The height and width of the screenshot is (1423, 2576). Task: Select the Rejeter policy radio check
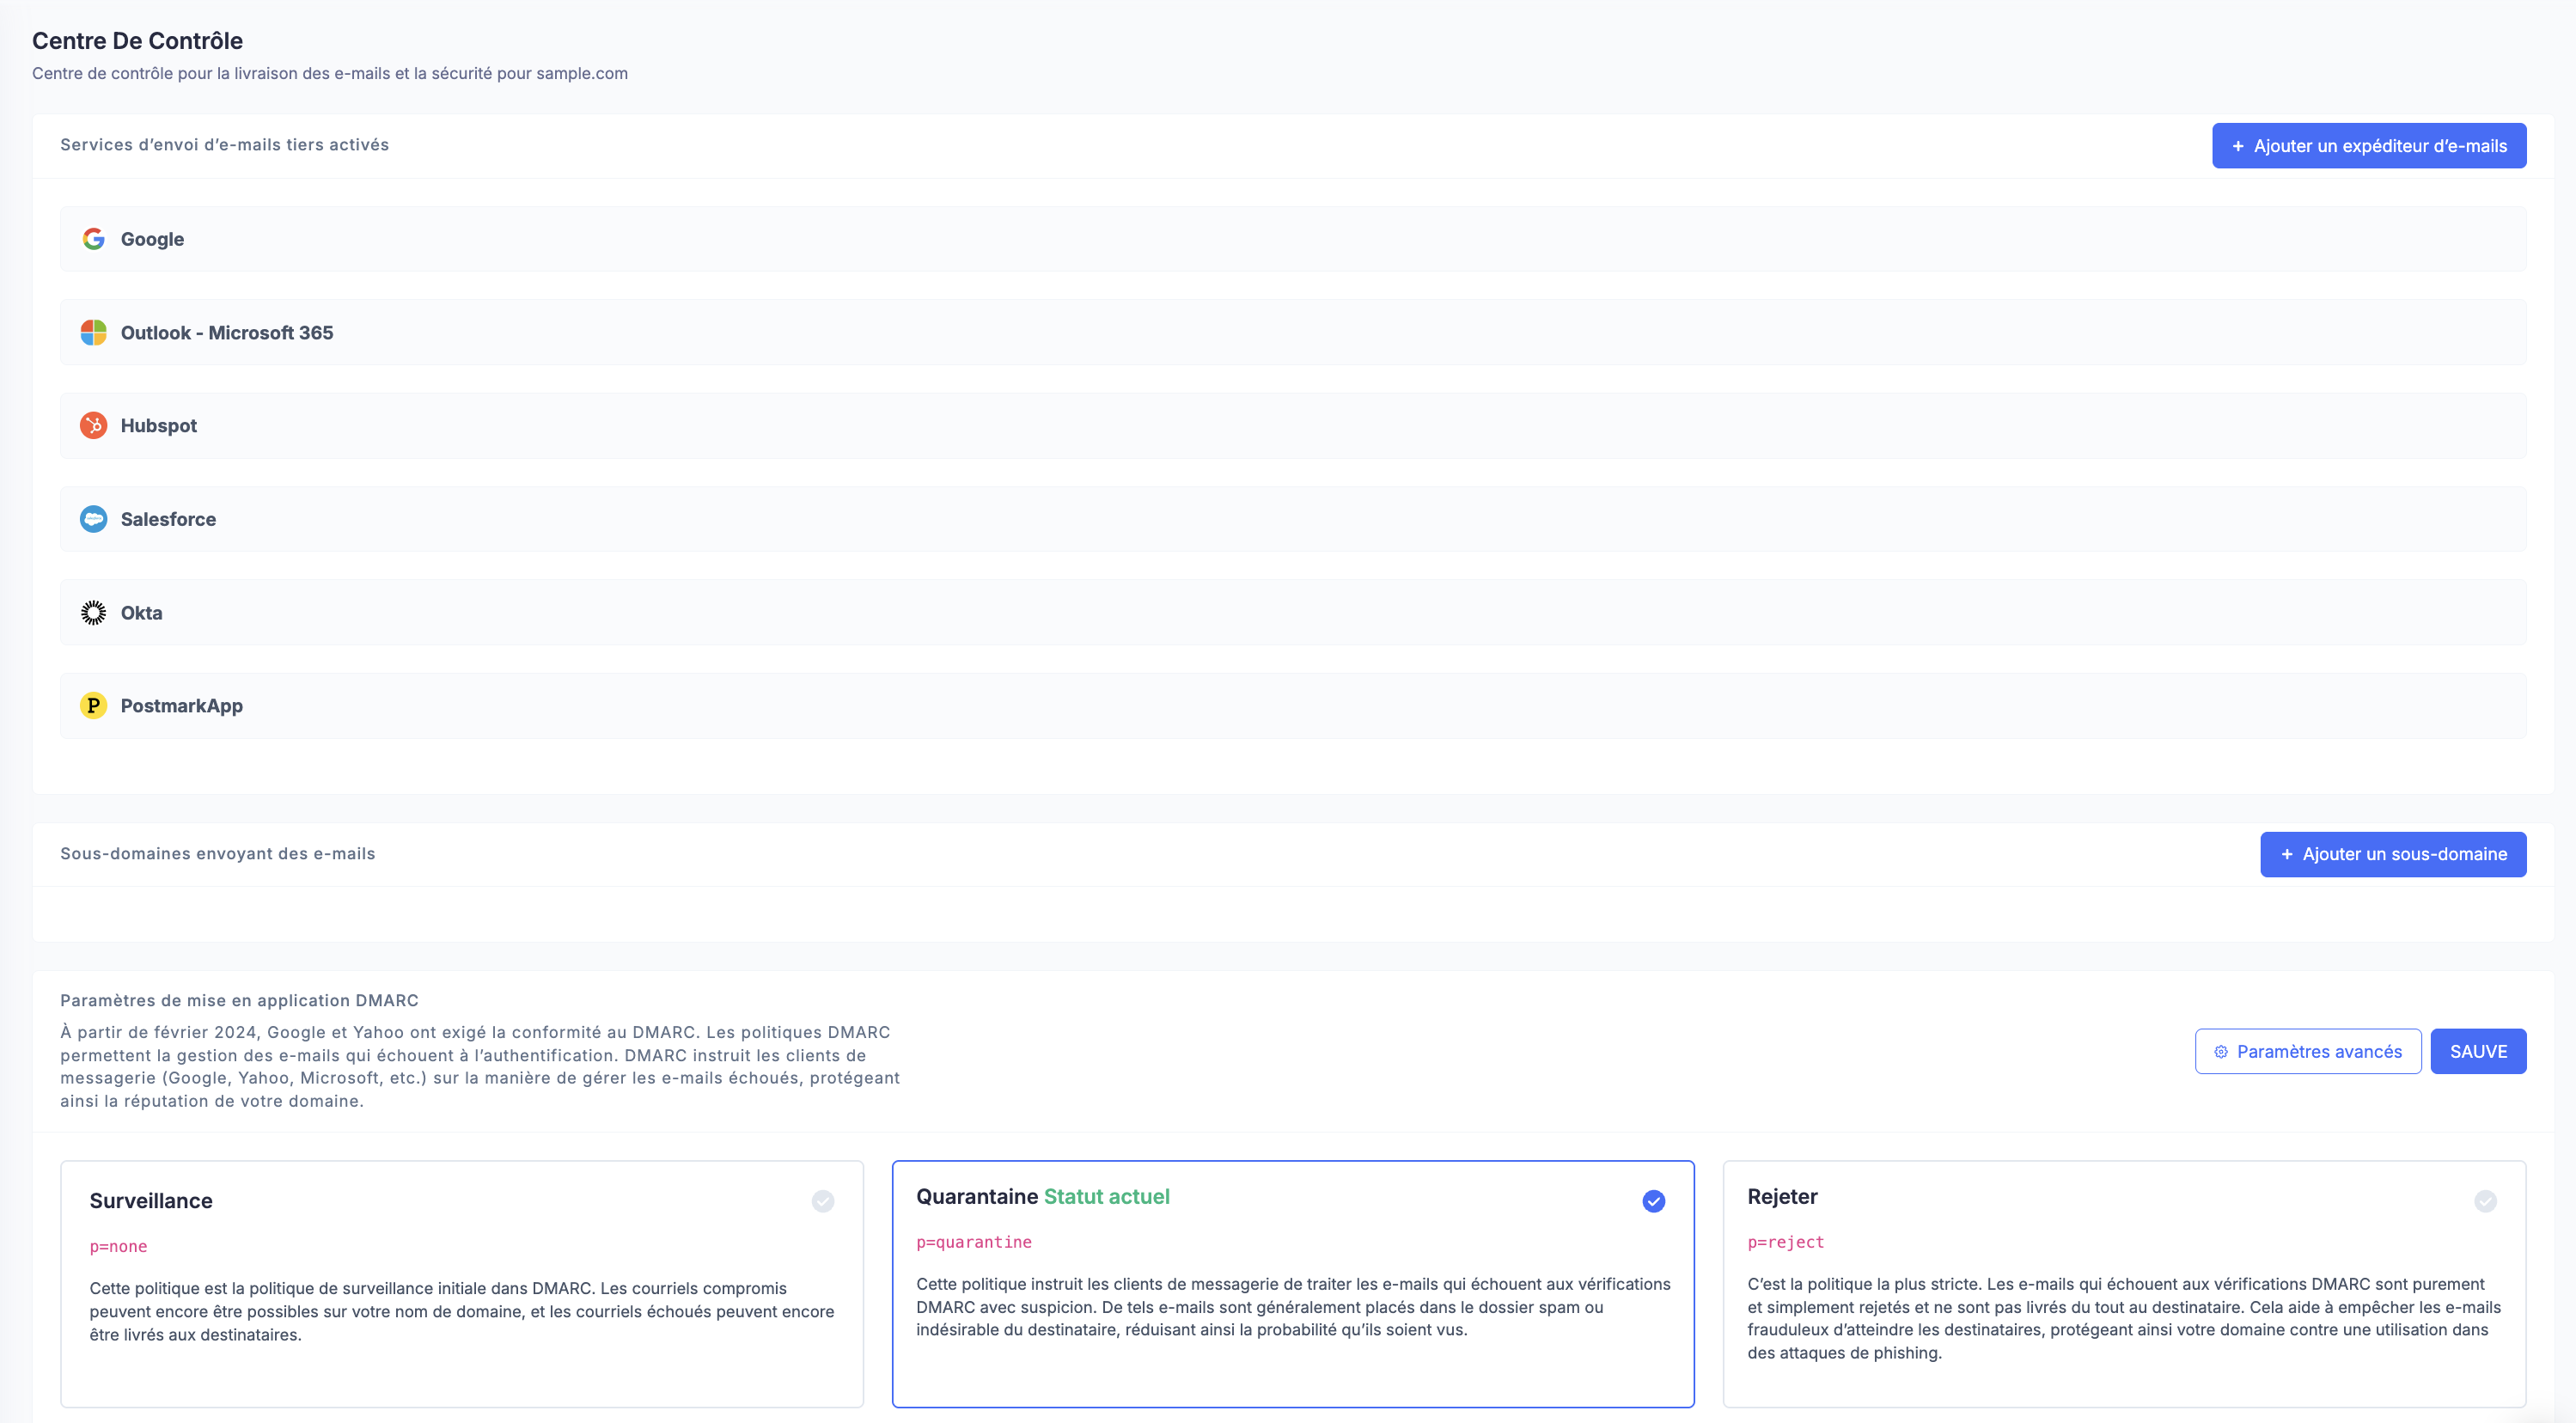pyautogui.click(x=2485, y=1201)
